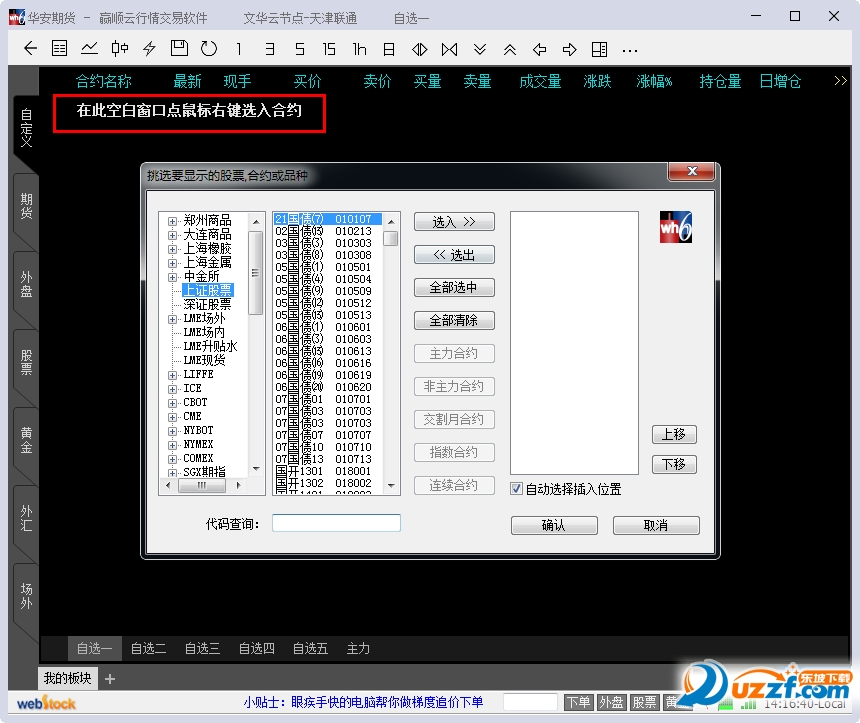Image resolution: width=860 pixels, height=723 pixels.
Task: Click the diamond-shaped chart tool icon
Action: click(x=420, y=49)
